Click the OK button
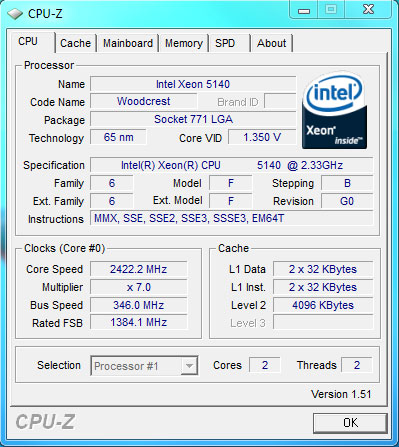Viewport: 399px width, 447px height. coord(350,423)
